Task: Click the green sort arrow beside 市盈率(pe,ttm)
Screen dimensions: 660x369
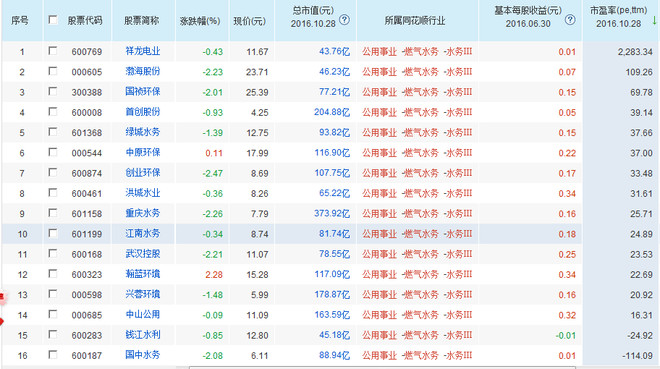Action: pyautogui.click(x=654, y=20)
